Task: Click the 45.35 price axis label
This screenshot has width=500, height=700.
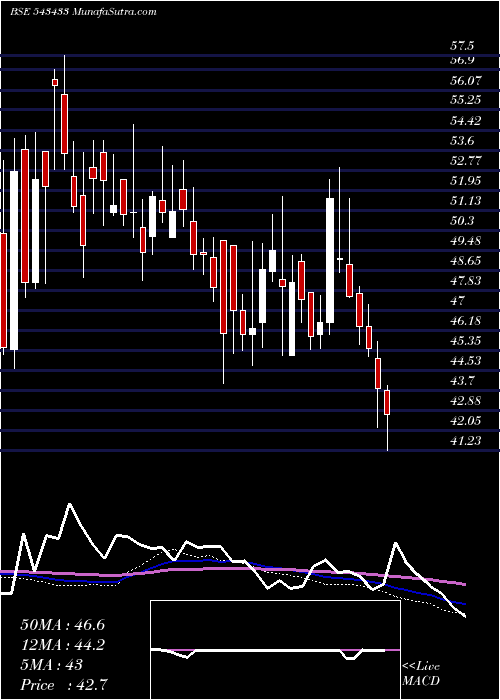Action: coord(465,341)
